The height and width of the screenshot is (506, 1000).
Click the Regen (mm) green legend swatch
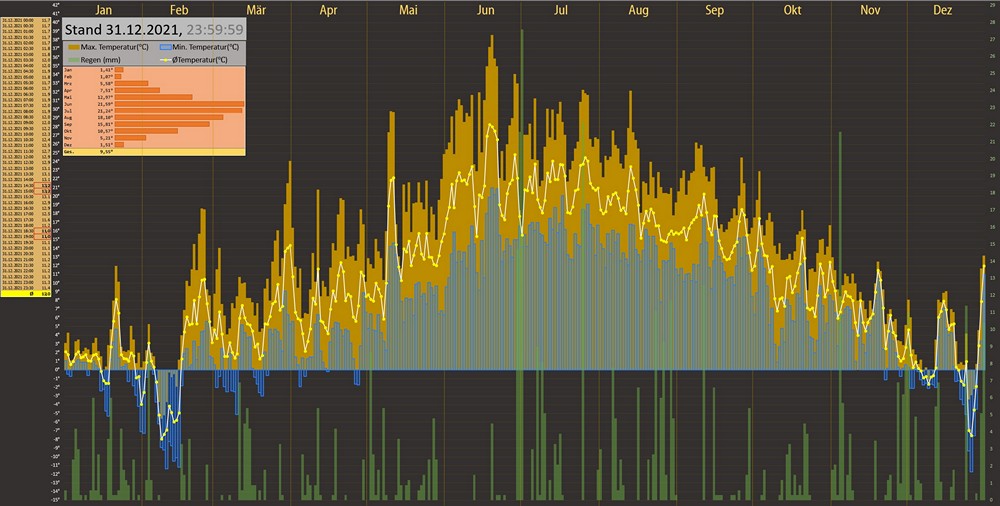tap(73, 59)
